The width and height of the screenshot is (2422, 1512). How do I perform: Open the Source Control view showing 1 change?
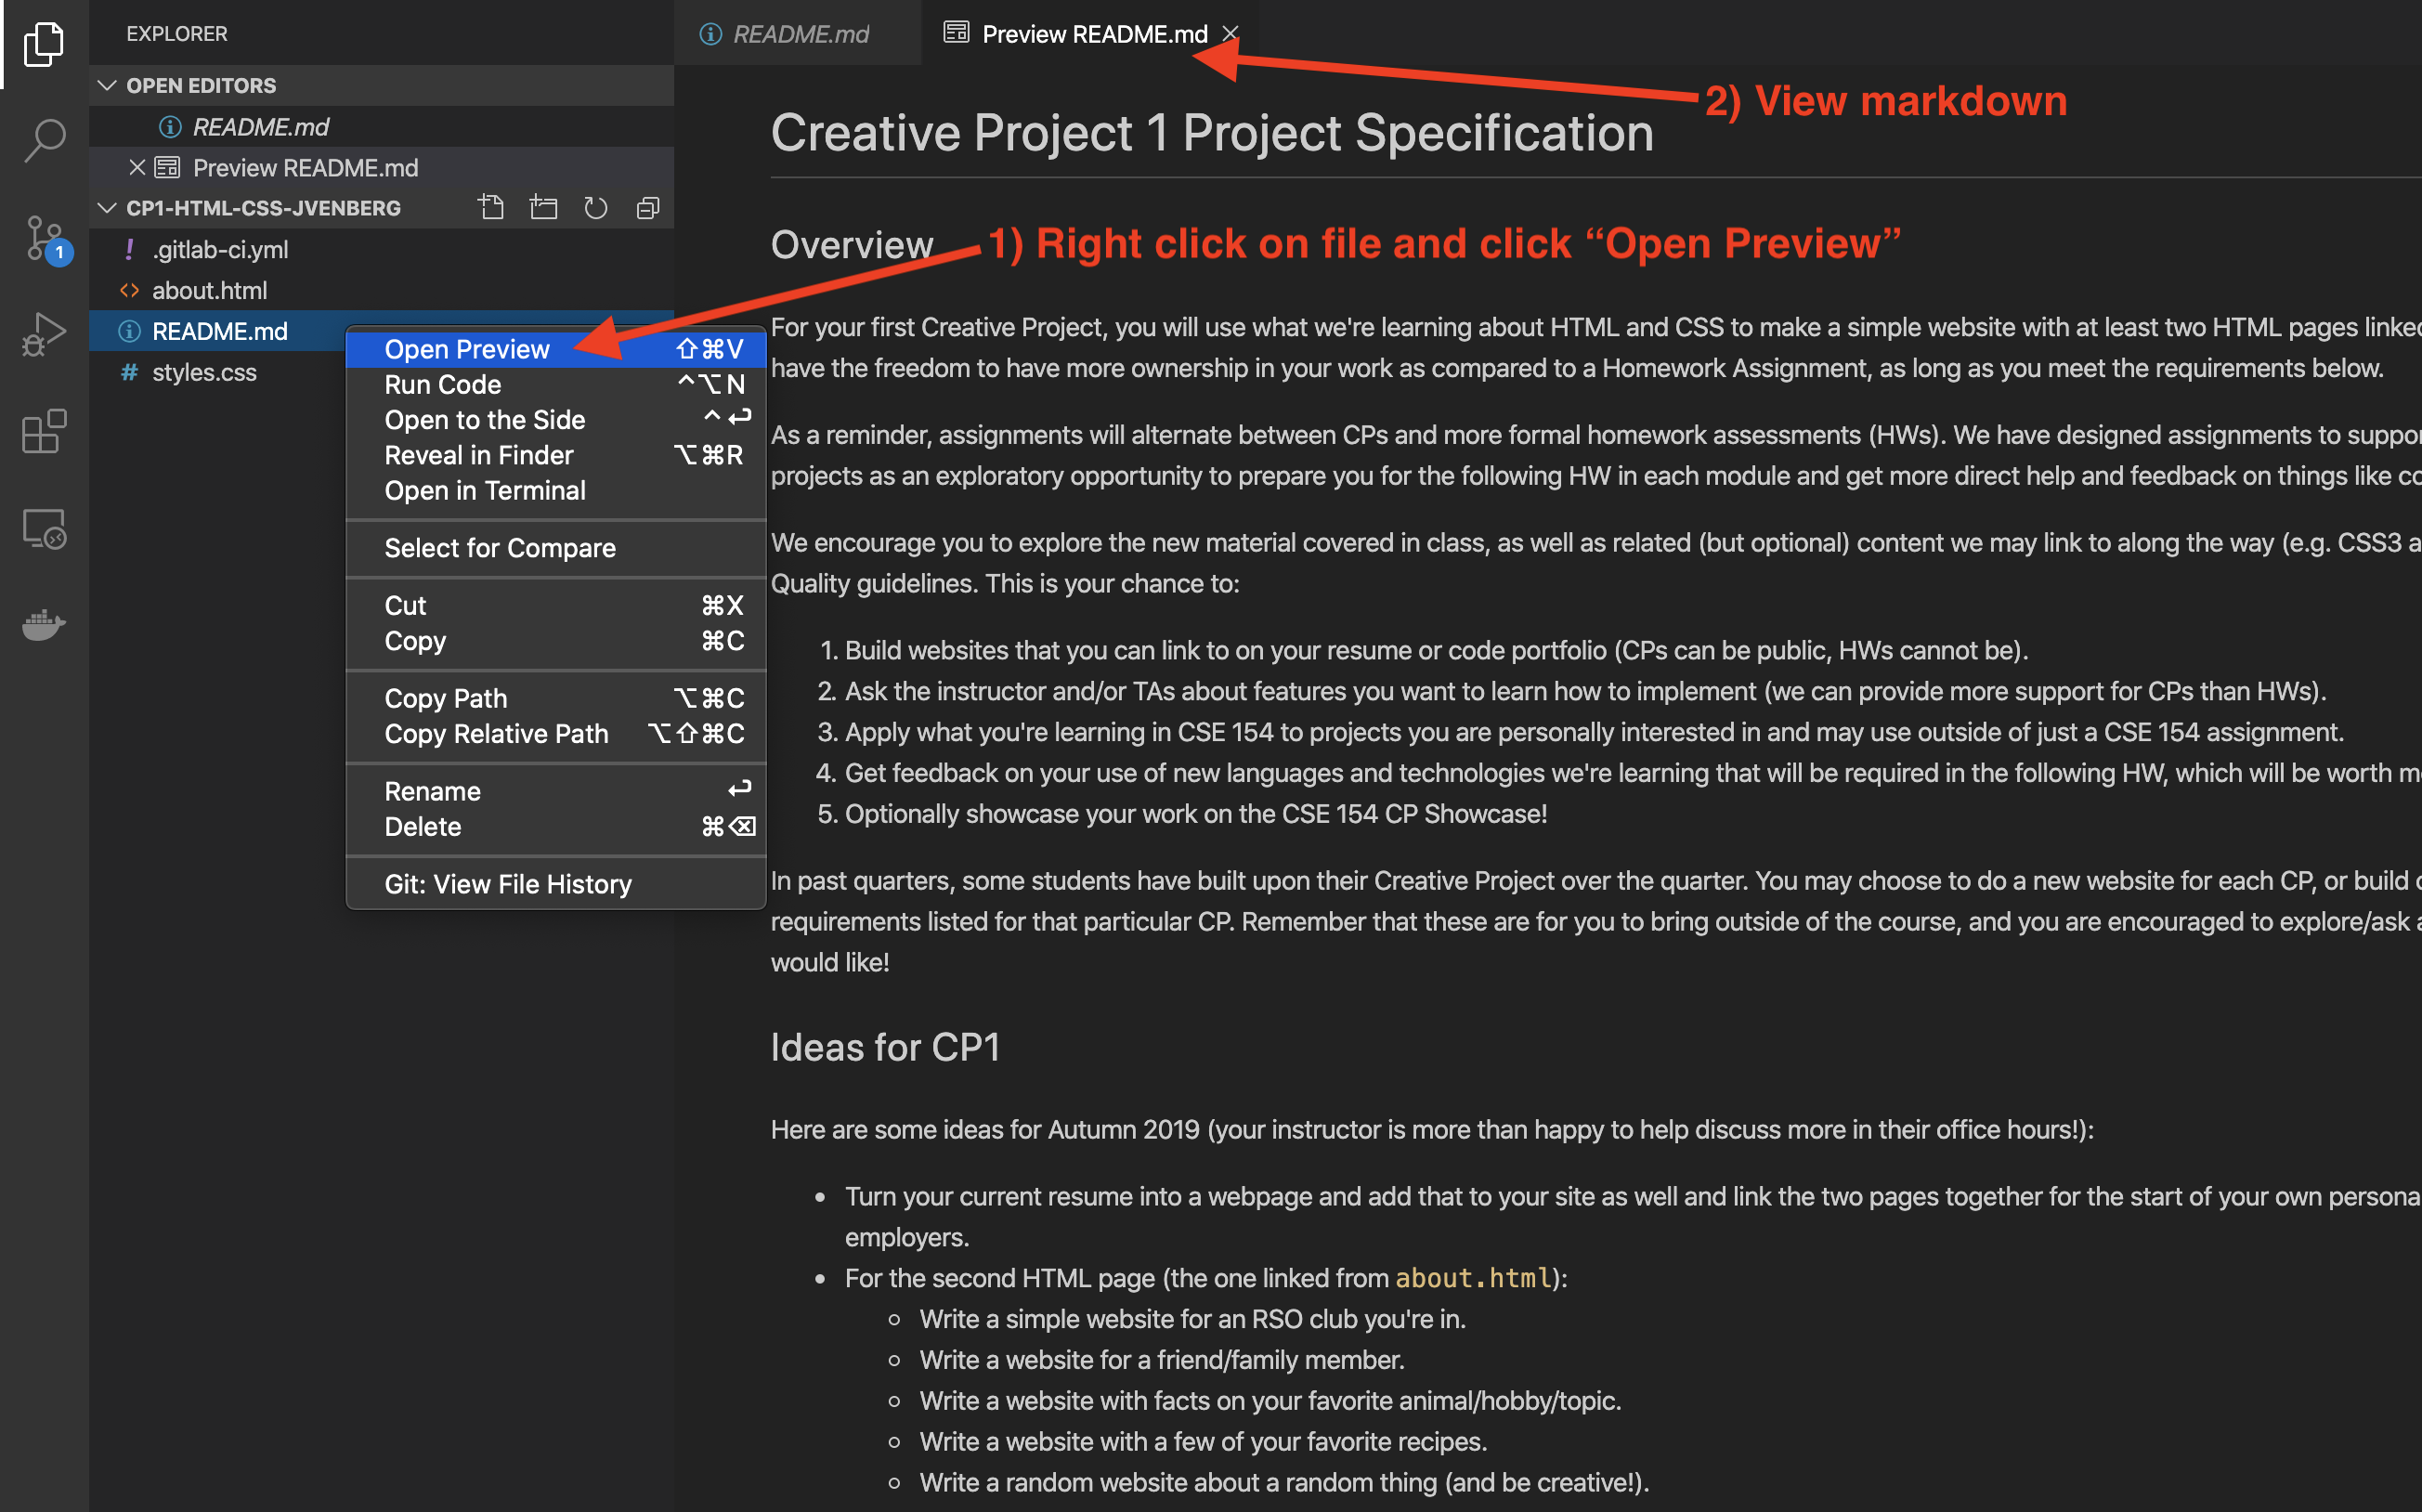pyautogui.click(x=44, y=238)
